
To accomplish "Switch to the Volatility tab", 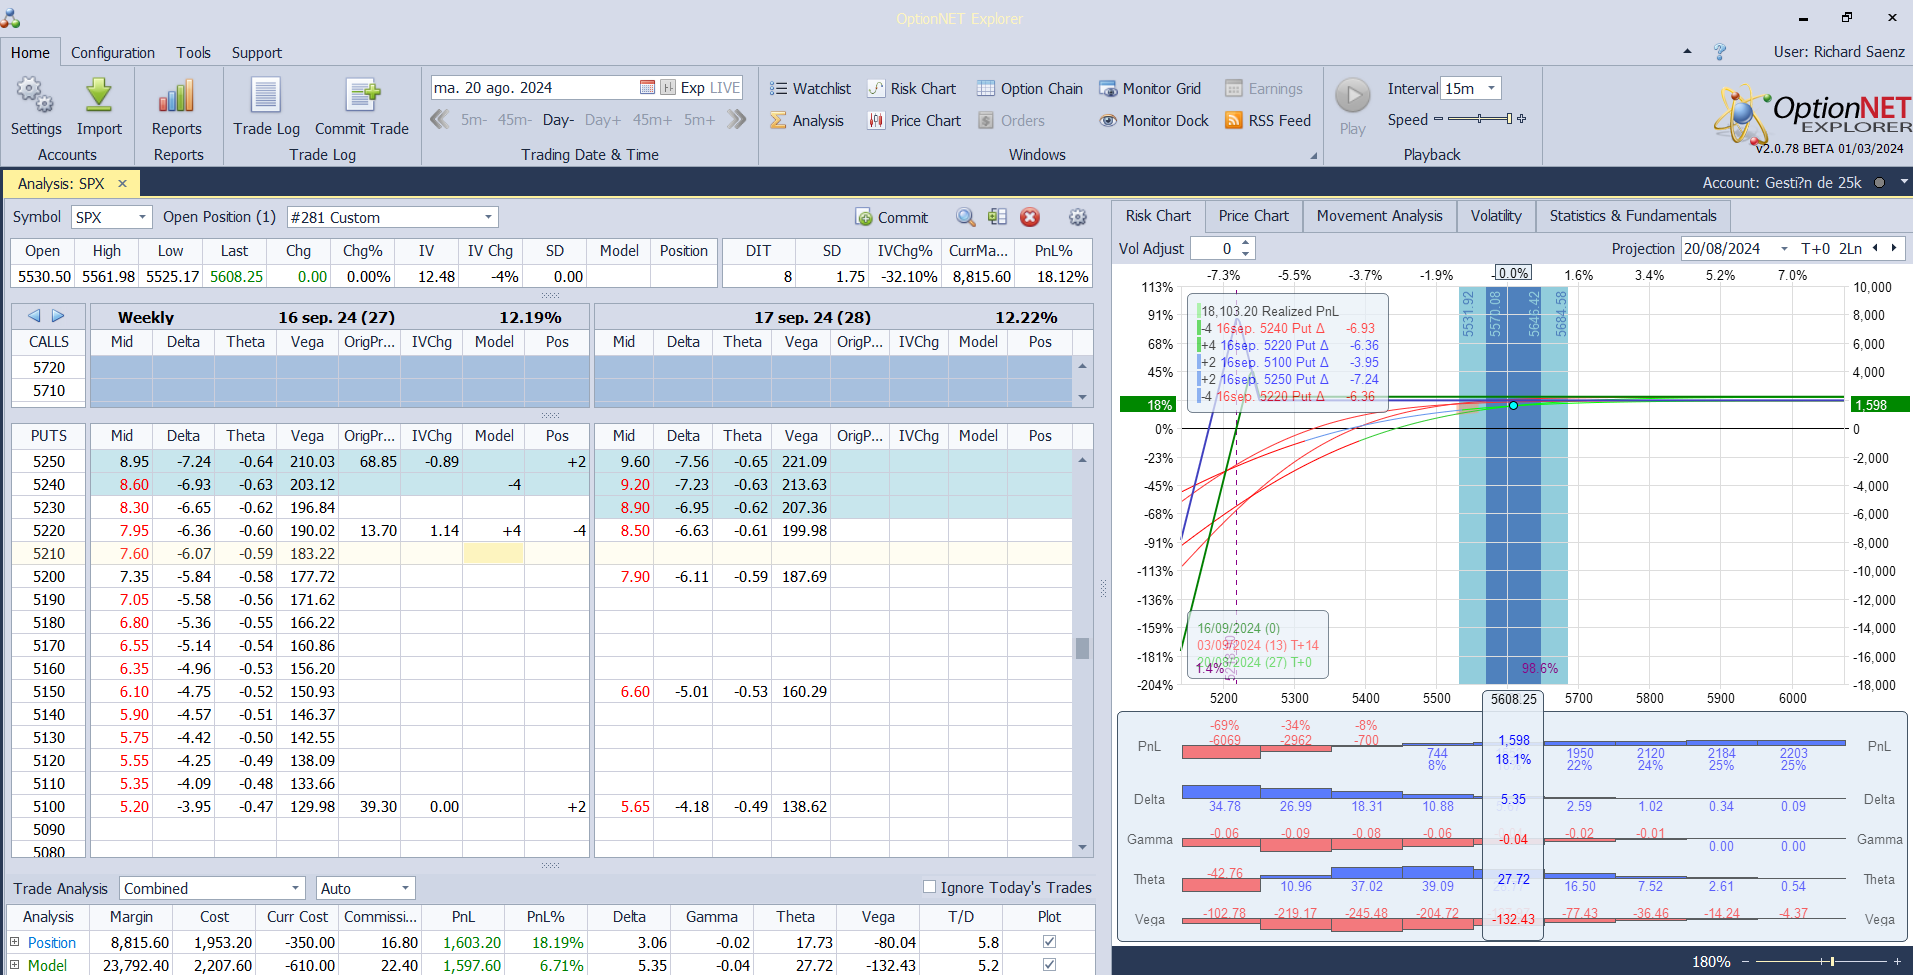I will point(1496,216).
